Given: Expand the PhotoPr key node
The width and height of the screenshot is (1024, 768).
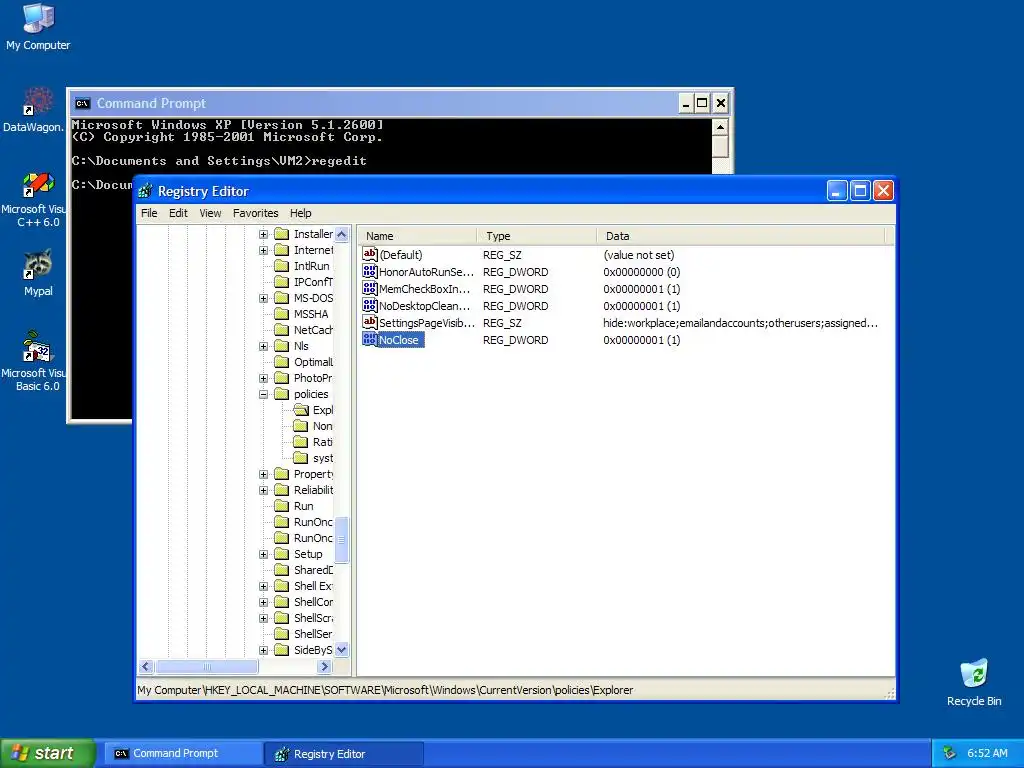Looking at the screenshot, I should click(x=263, y=378).
